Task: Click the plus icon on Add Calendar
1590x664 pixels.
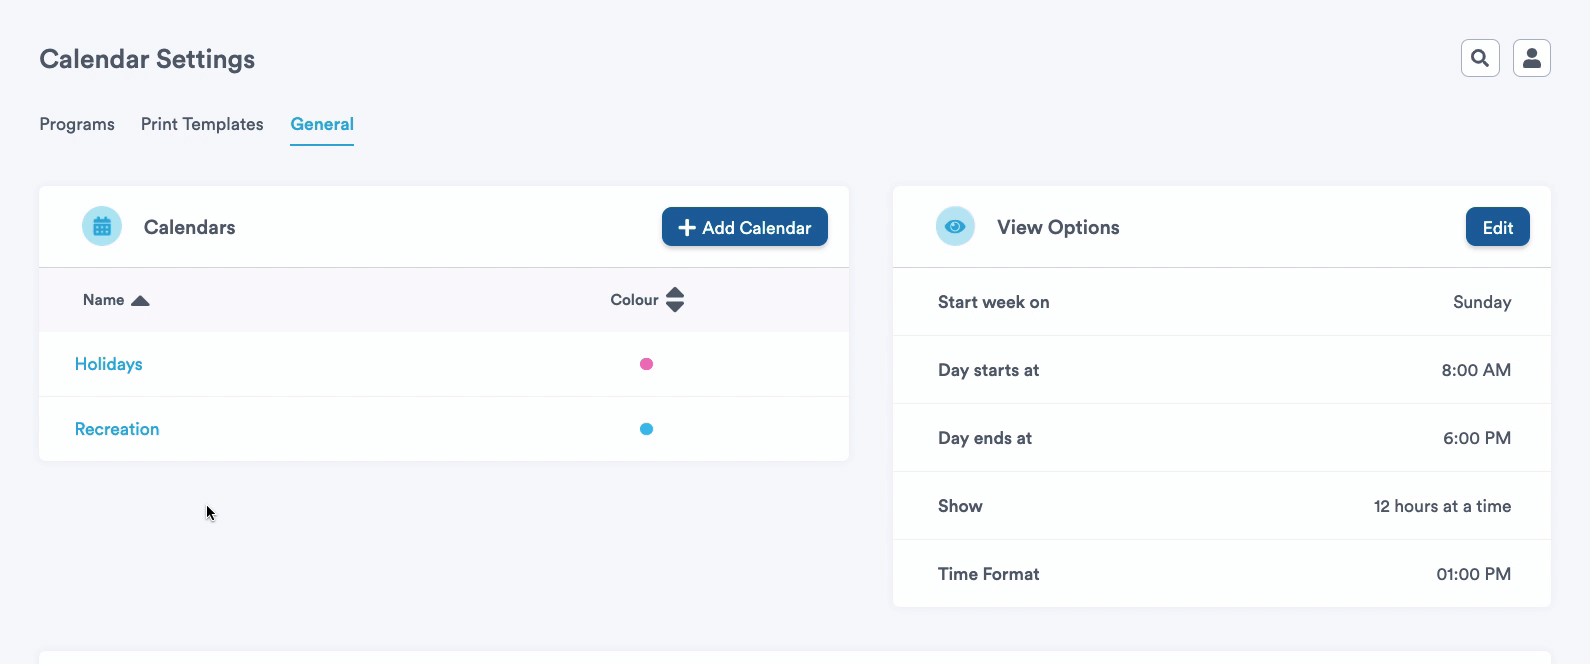Action: click(687, 228)
